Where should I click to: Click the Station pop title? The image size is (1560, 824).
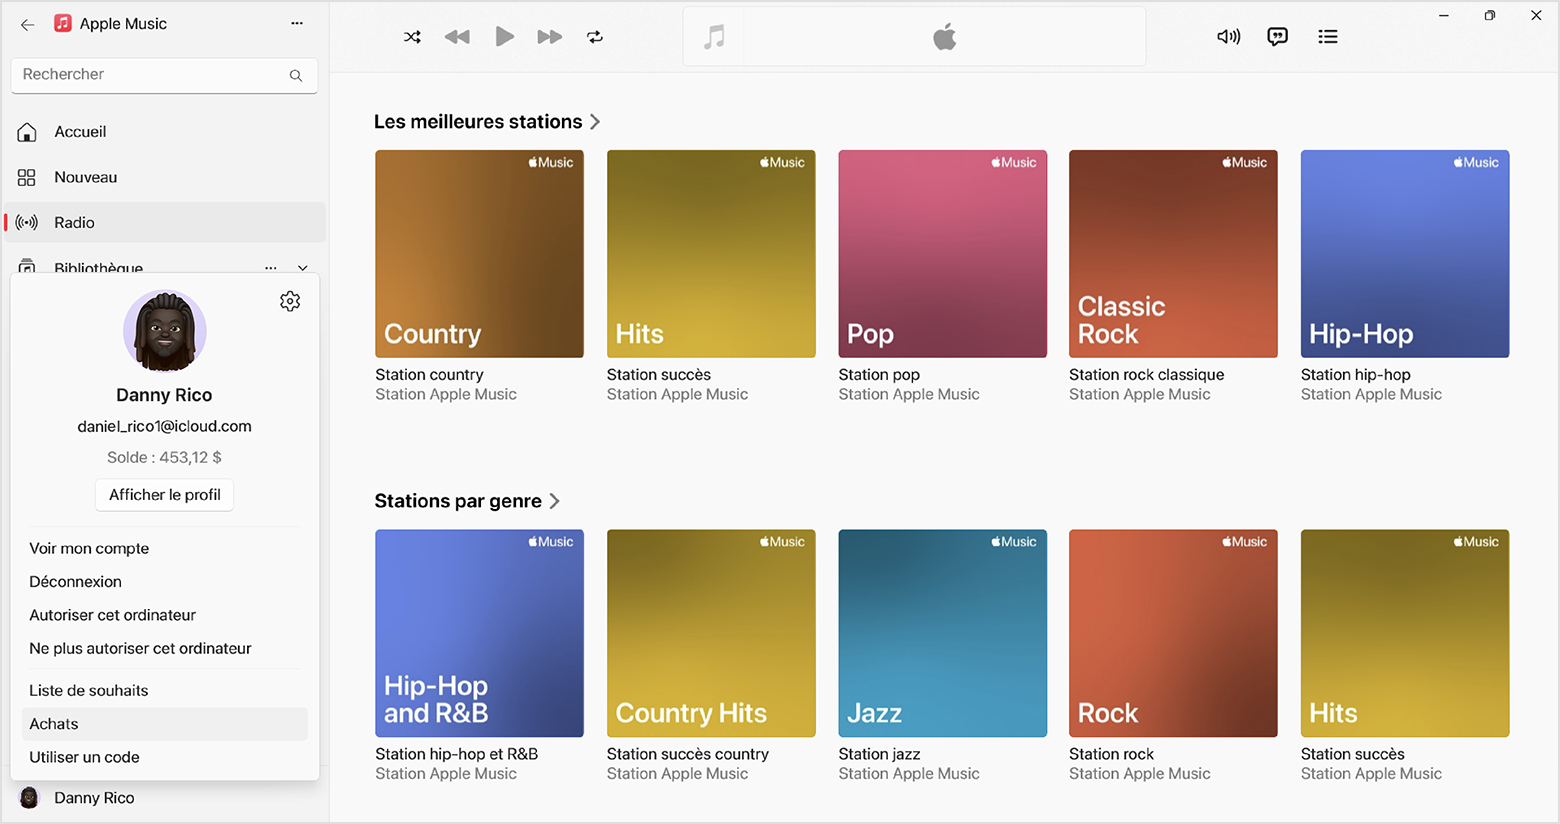[879, 375]
